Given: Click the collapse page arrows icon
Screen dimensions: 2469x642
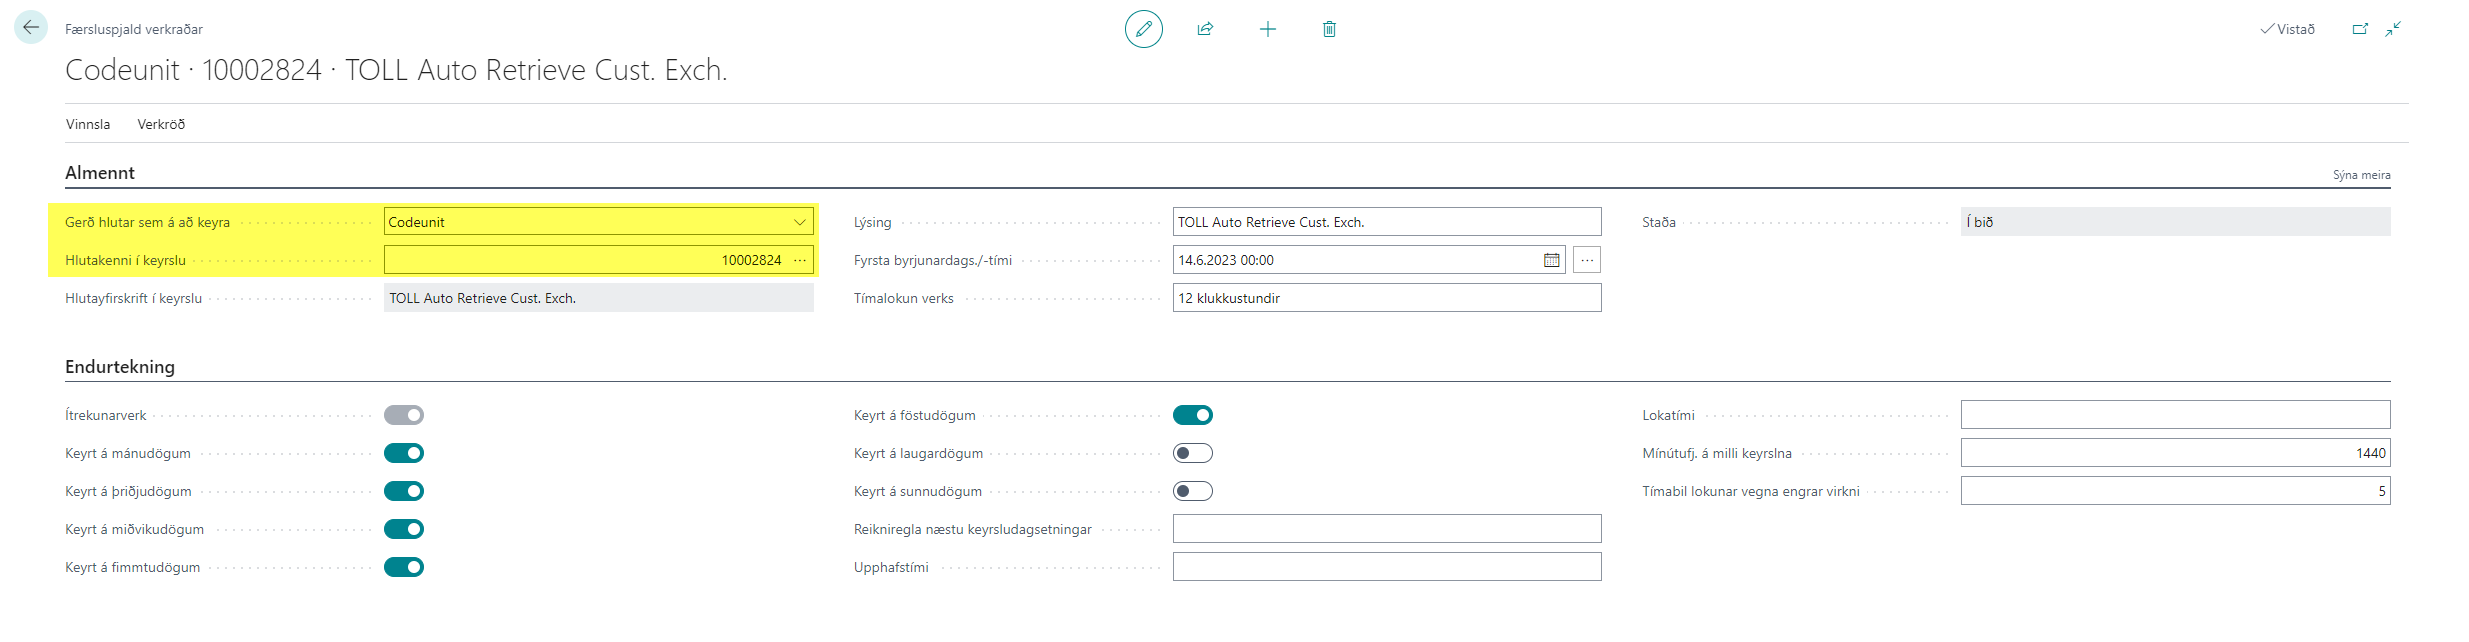Looking at the screenshot, I should click(2393, 29).
